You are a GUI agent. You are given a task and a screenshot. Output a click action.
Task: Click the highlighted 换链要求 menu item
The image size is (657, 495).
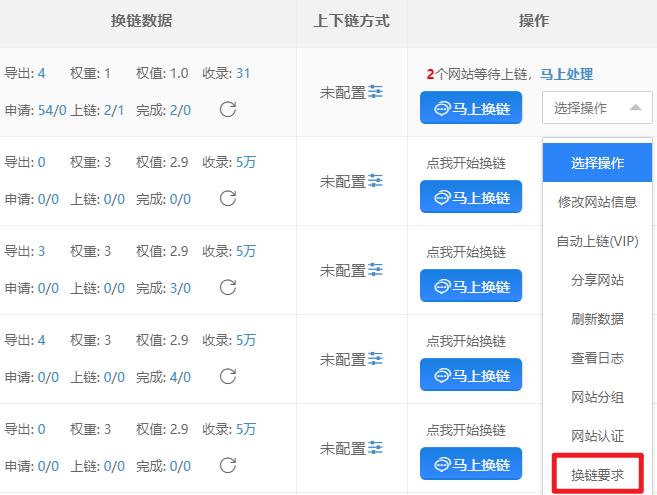[x=597, y=475]
